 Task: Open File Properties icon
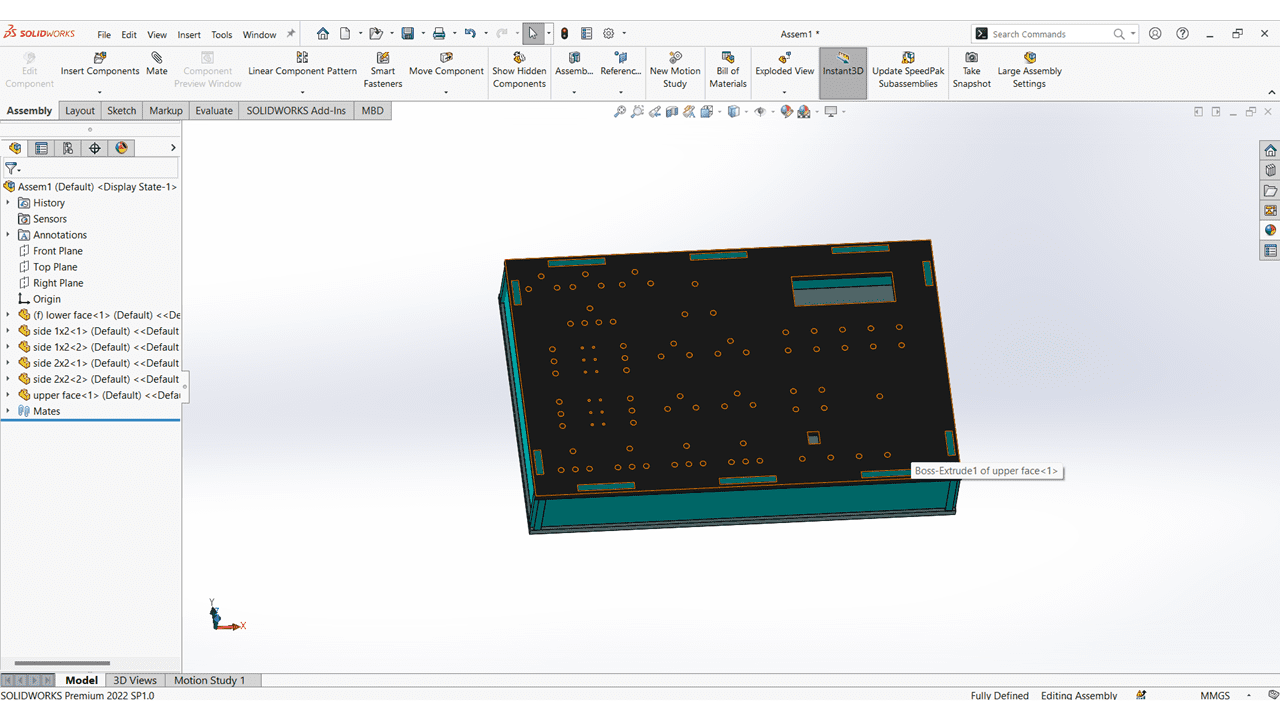(x=587, y=33)
